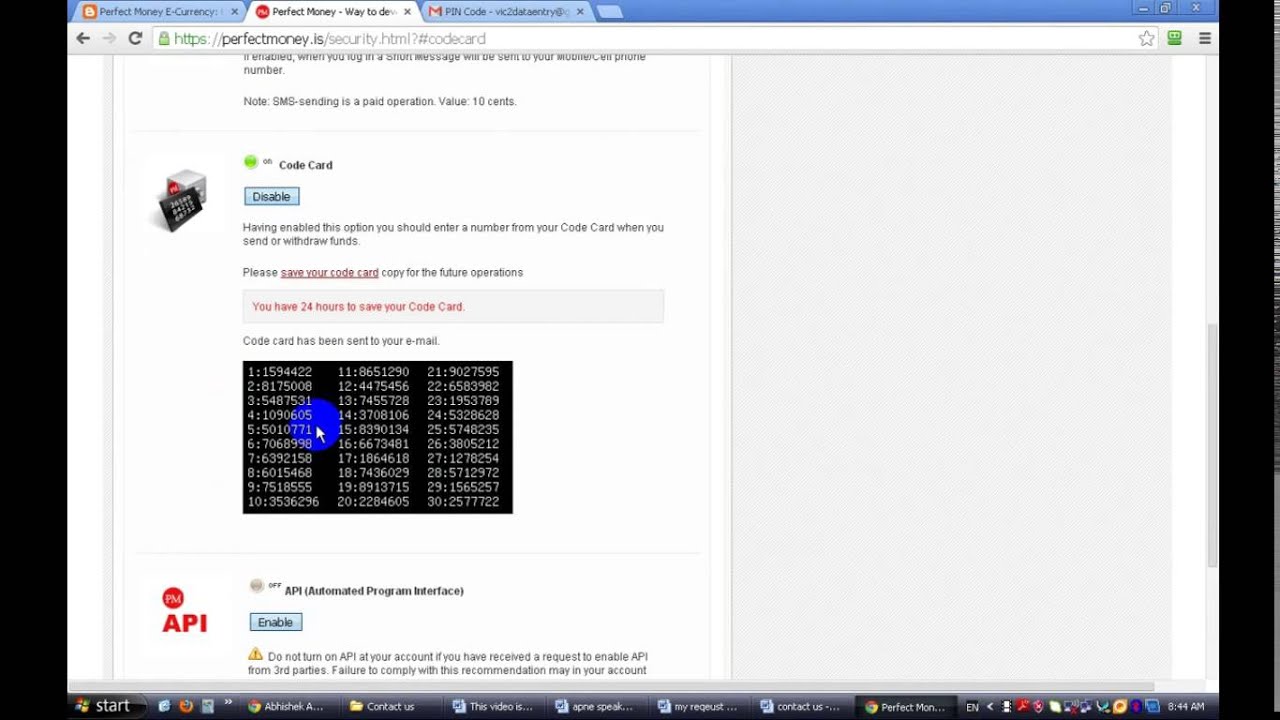
Task: Expand quick launch overflow chevron
Action: [x=228, y=704]
